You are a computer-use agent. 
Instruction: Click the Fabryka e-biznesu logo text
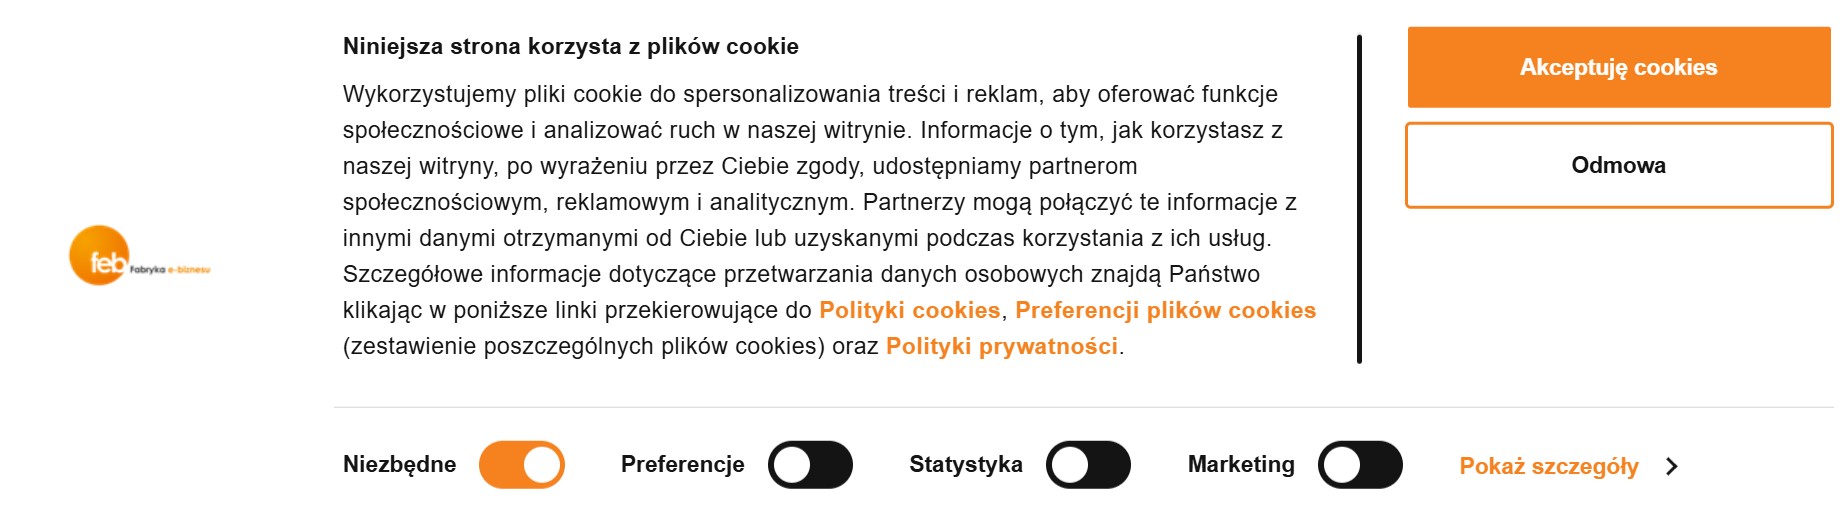170,270
